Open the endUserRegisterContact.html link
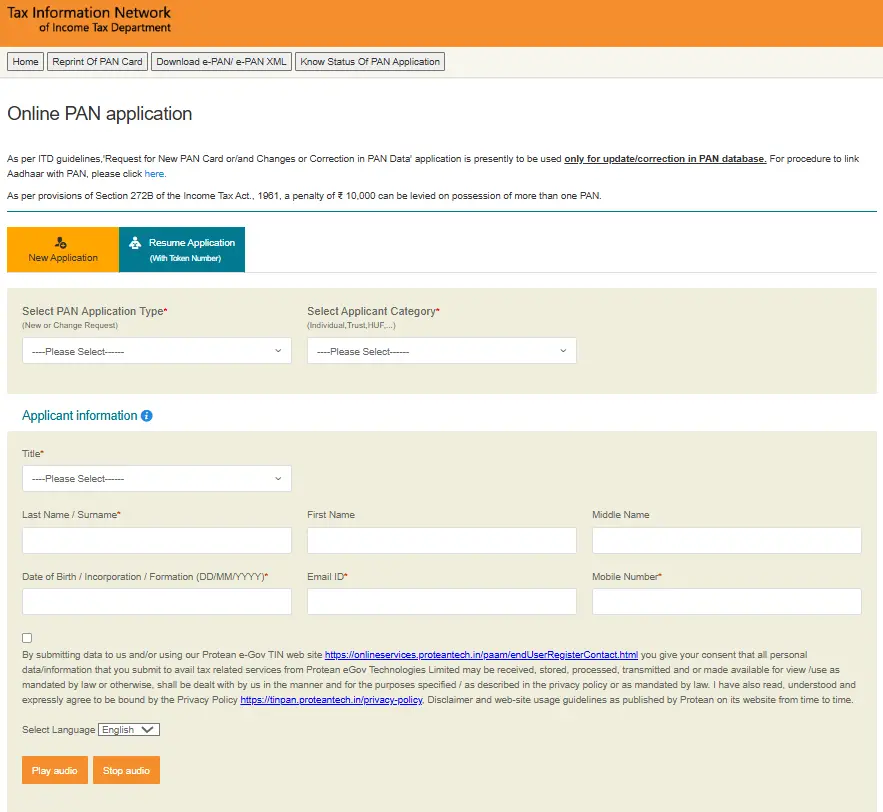 coord(481,655)
